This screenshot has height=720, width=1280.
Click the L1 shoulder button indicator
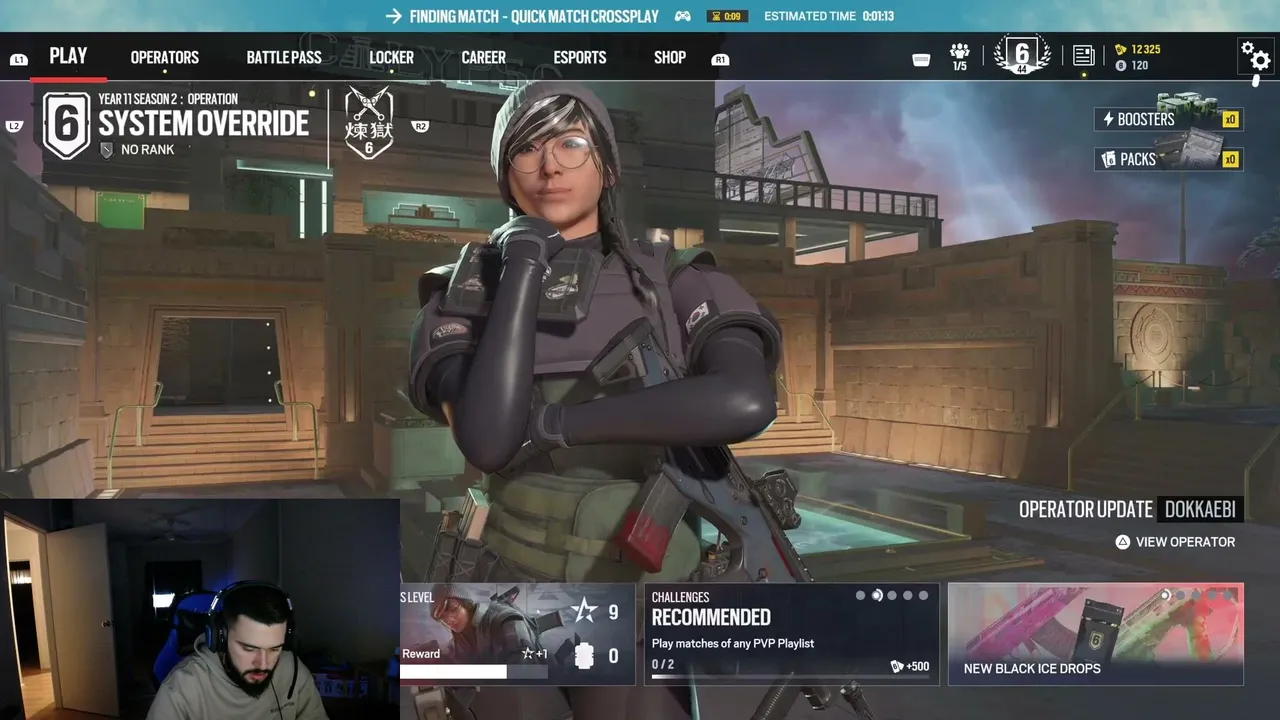pos(18,60)
